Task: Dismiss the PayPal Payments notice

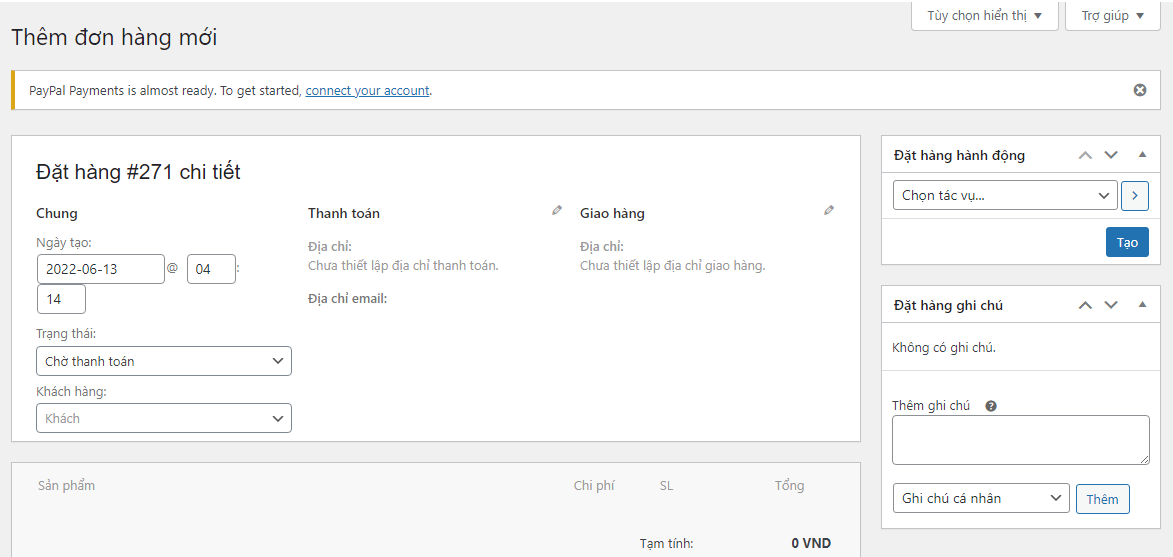Action: point(1140,90)
